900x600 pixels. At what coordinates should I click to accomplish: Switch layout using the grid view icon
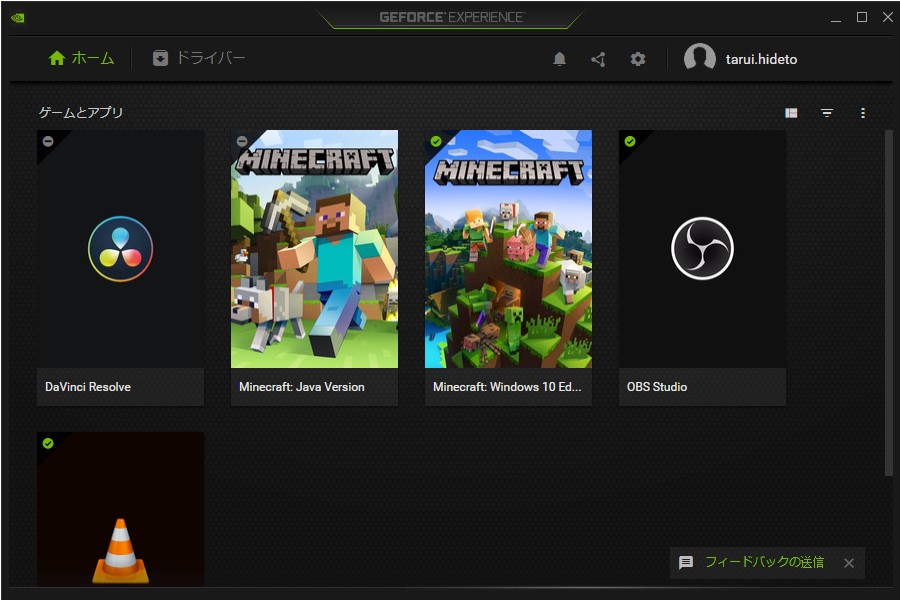coord(790,113)
